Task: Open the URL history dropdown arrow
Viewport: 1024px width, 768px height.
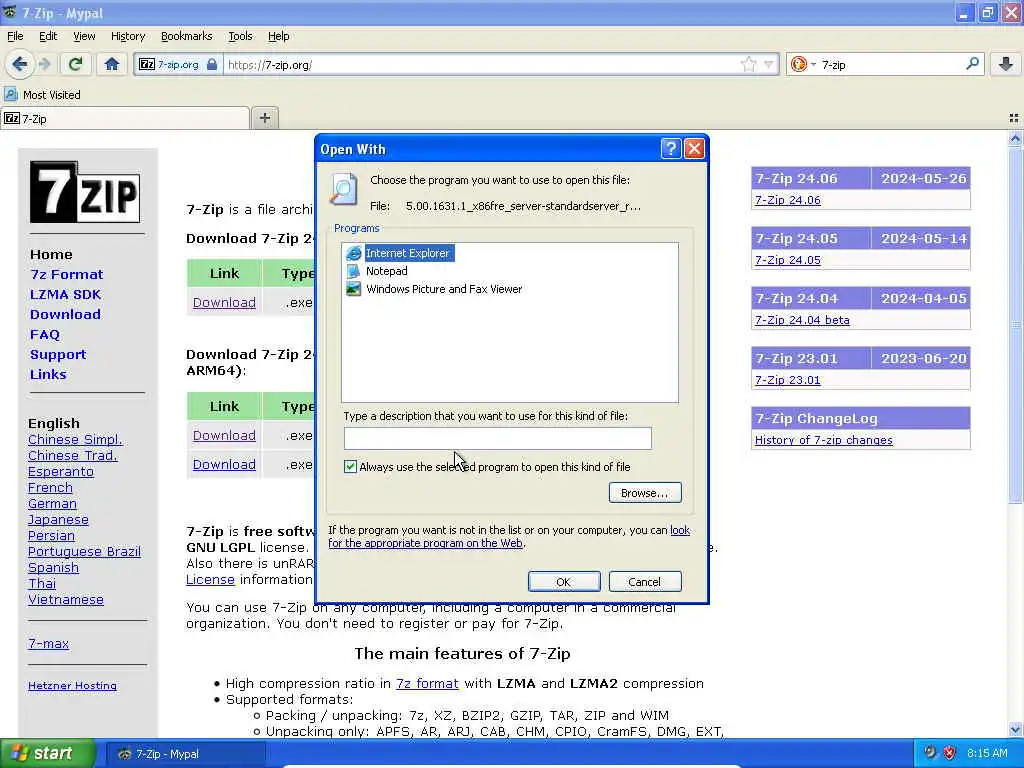Action: point(769,64)
